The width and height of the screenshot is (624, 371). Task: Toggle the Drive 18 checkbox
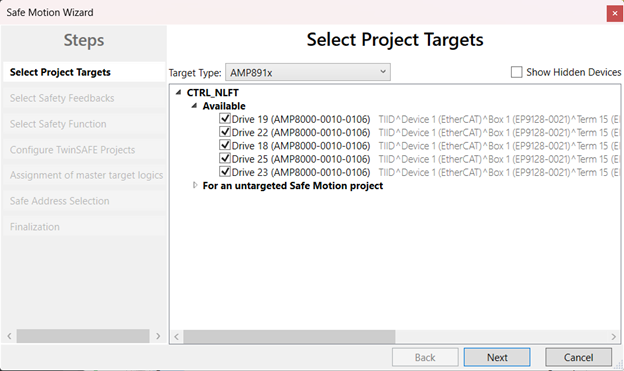(225, 145)
